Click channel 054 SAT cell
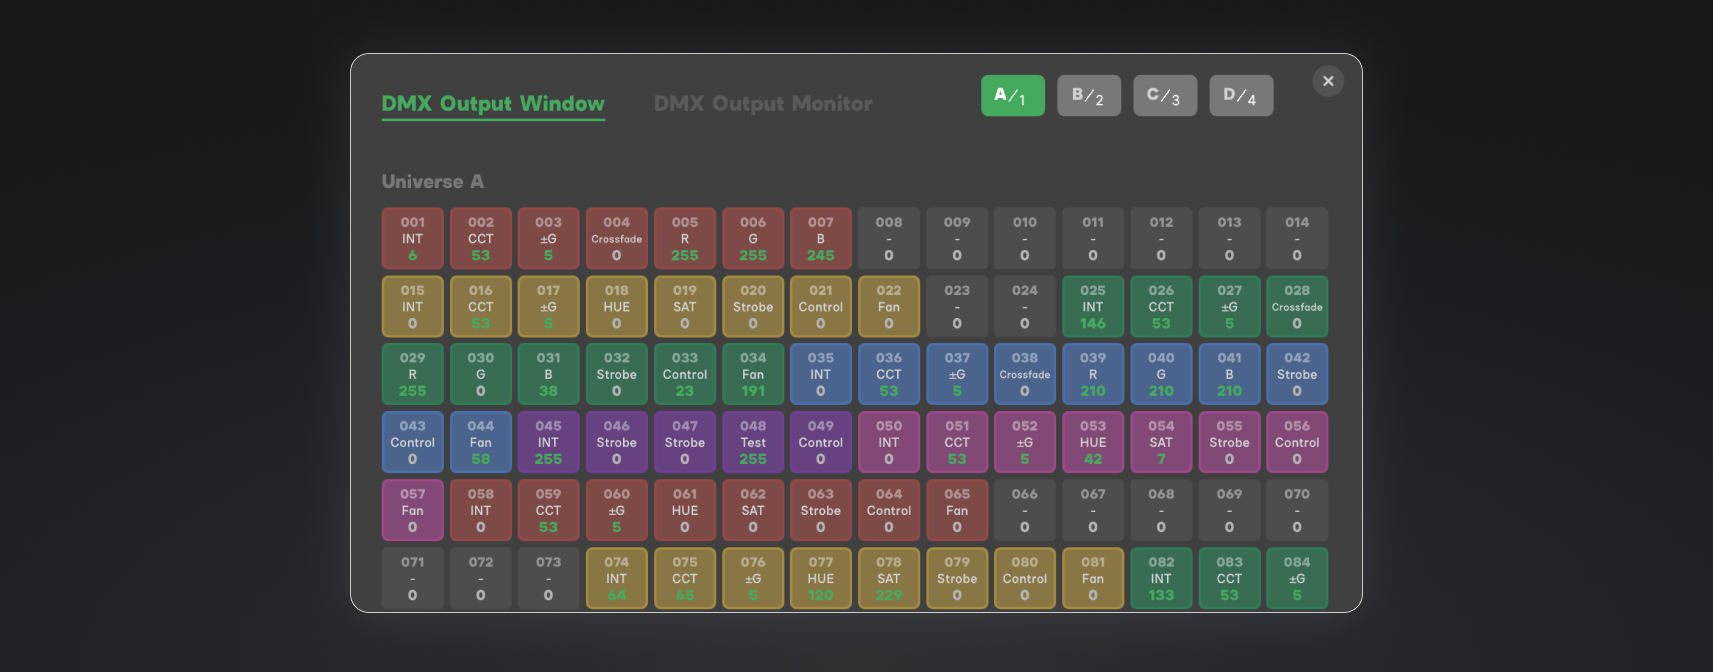The width and height of the screenshot is (1713, 672). (1161, 442)
